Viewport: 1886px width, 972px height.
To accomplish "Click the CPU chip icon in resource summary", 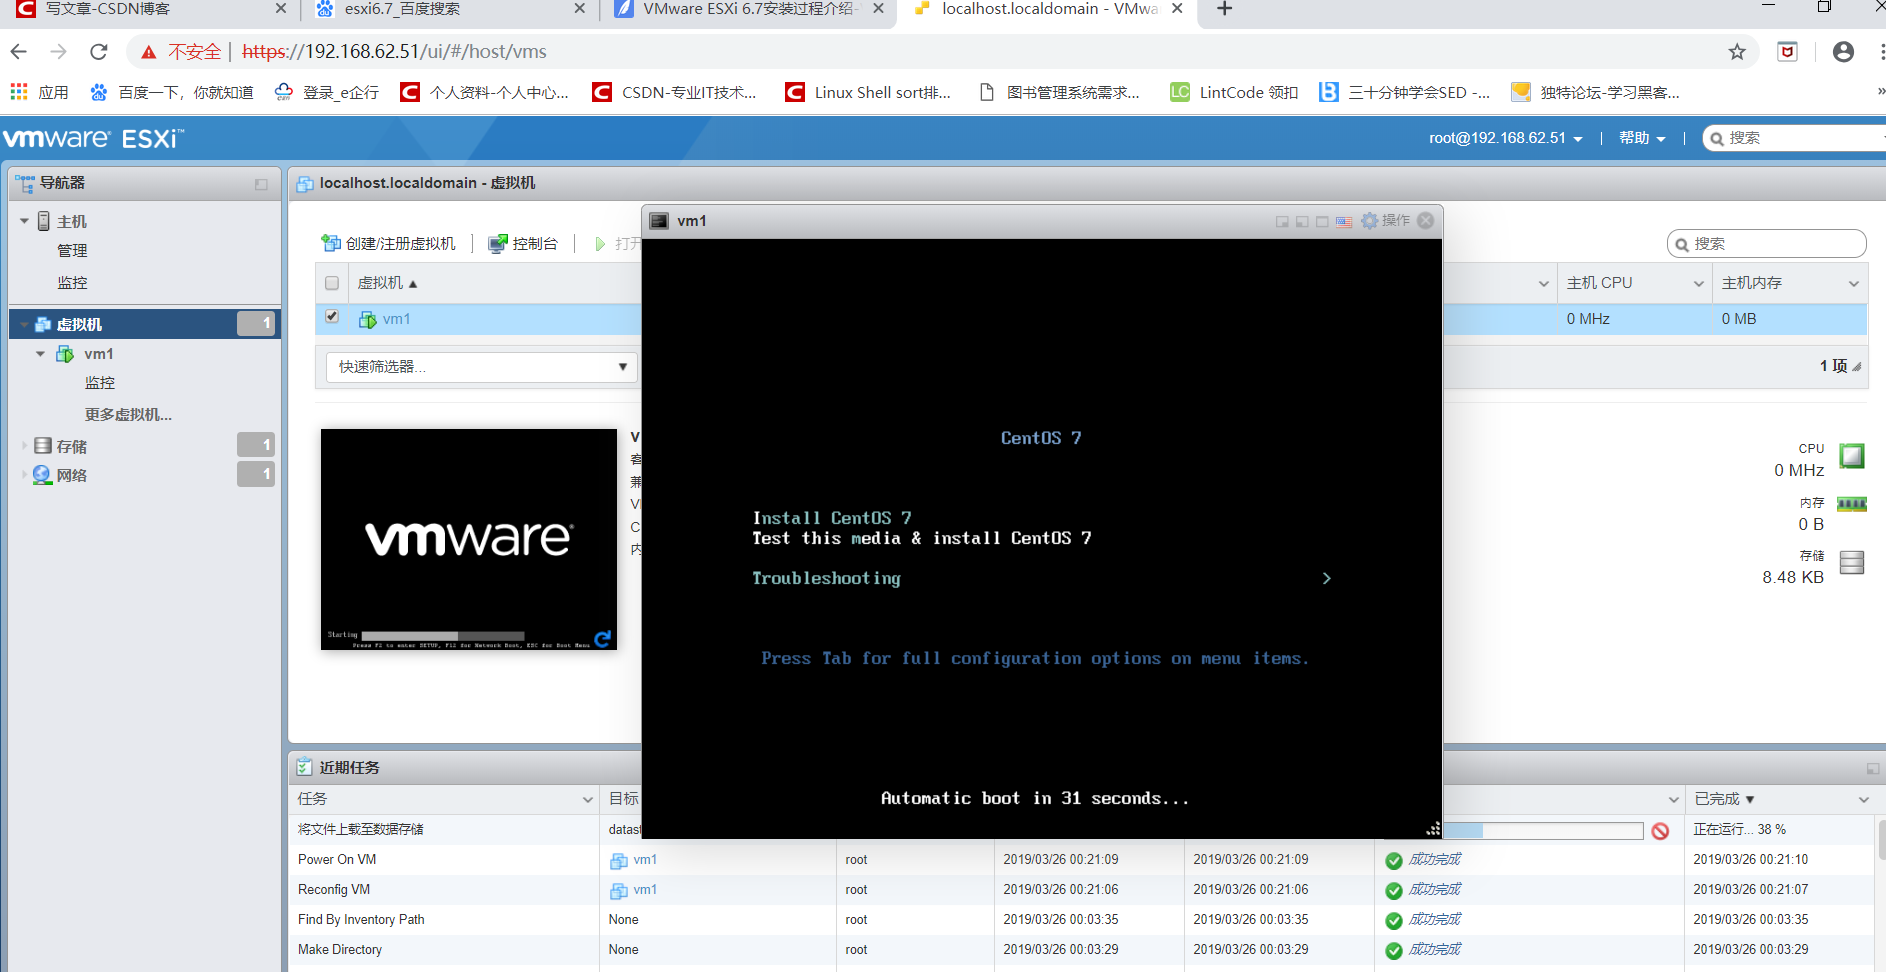I will (x=1852, y=456).
